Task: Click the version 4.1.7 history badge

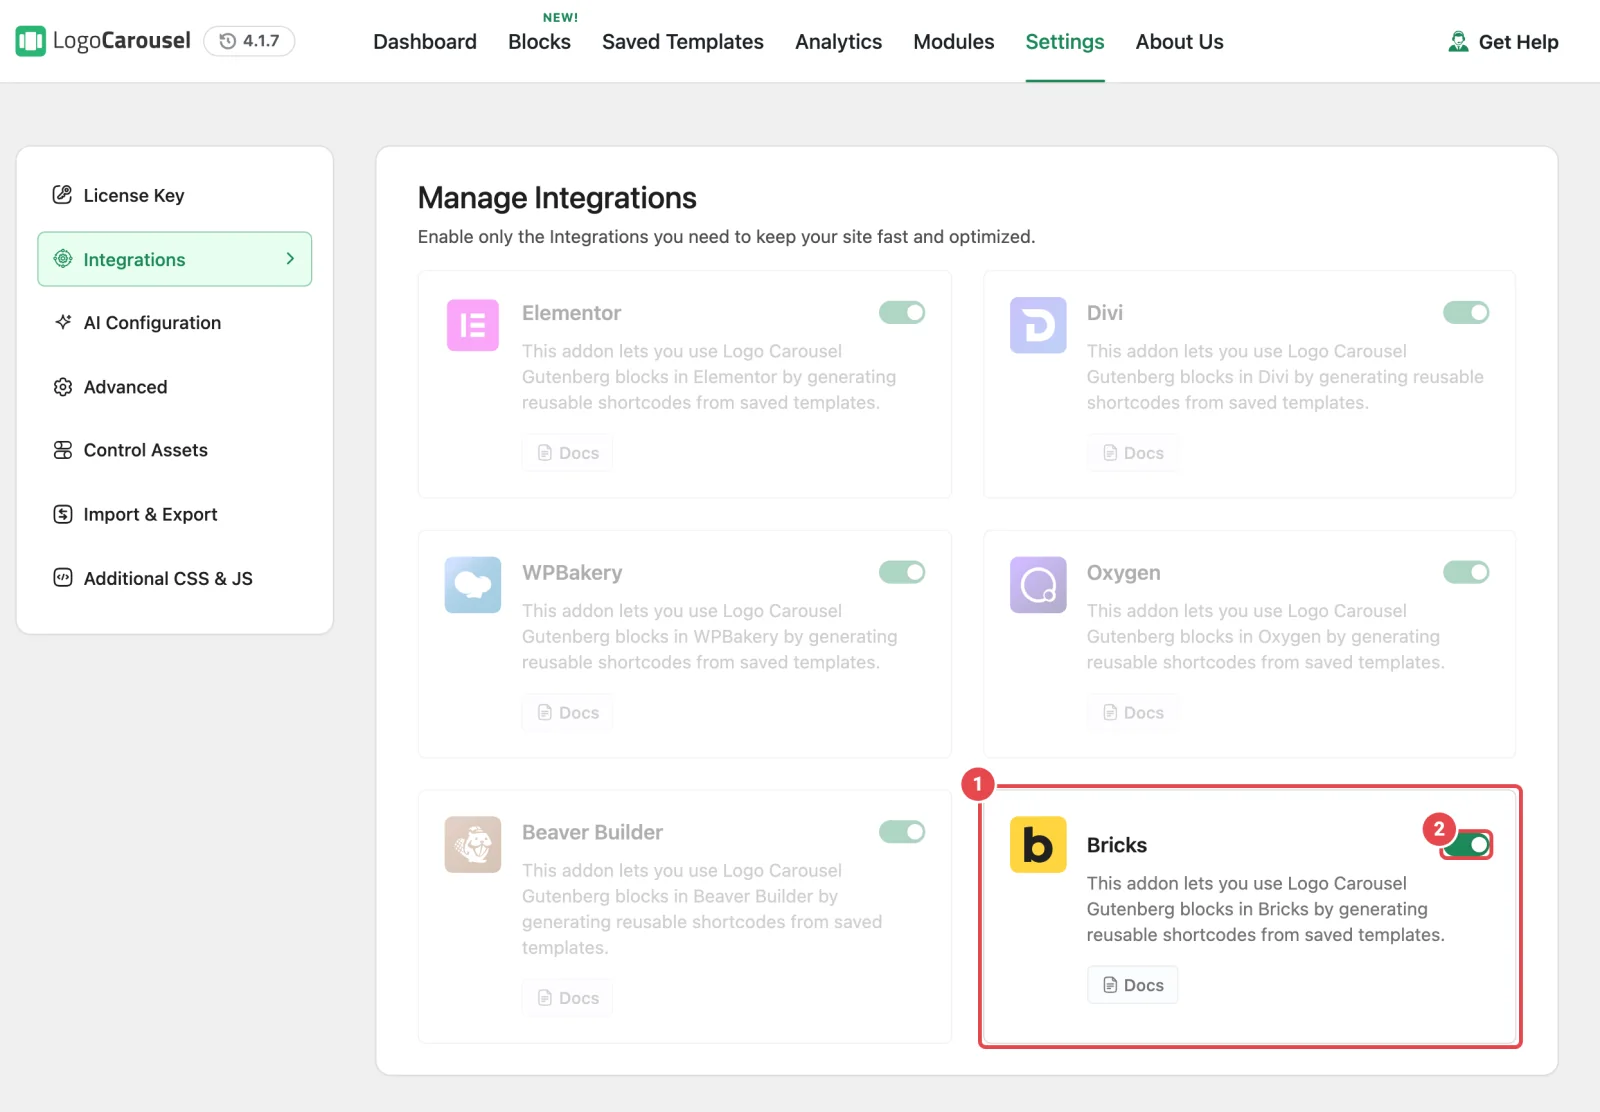Action: pyautogui.click(x=249, y=41)
